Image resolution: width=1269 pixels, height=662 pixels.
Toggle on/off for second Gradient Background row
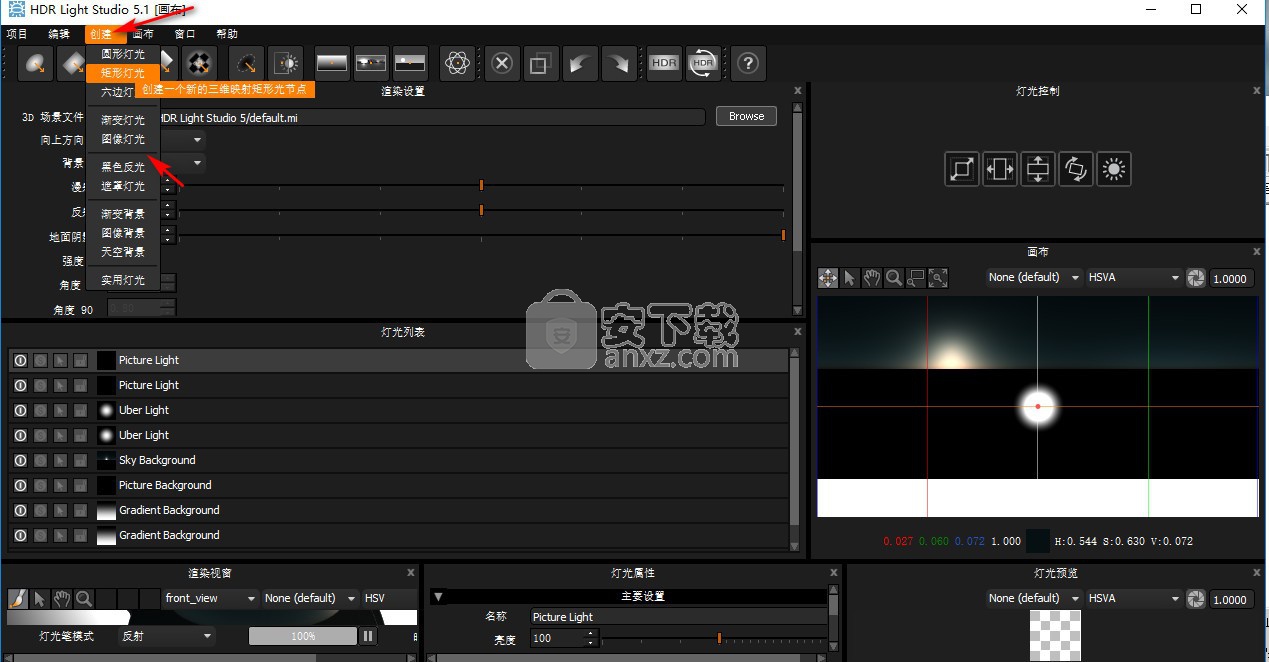[20, 535]
